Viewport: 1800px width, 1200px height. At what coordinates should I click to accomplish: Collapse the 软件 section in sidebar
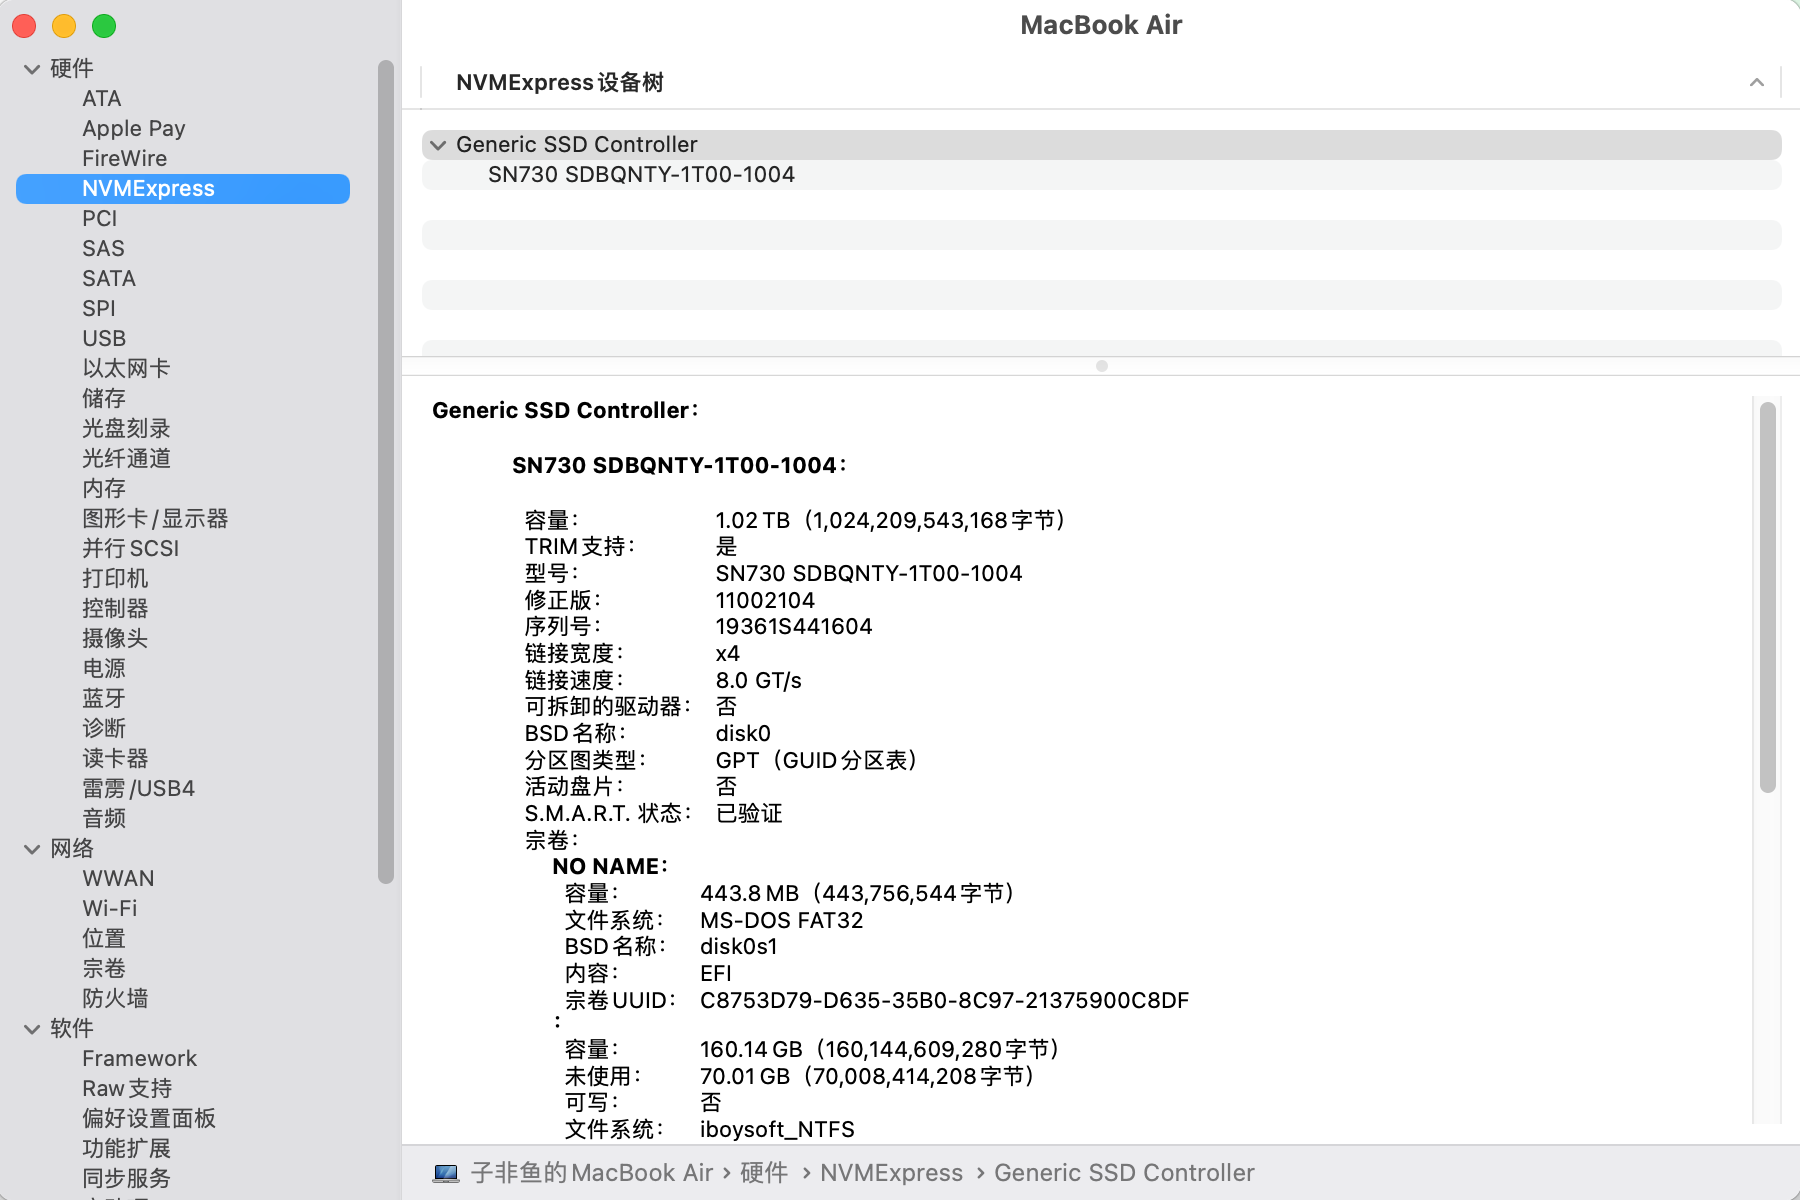pyautogui.click(x=32, y=1029)
